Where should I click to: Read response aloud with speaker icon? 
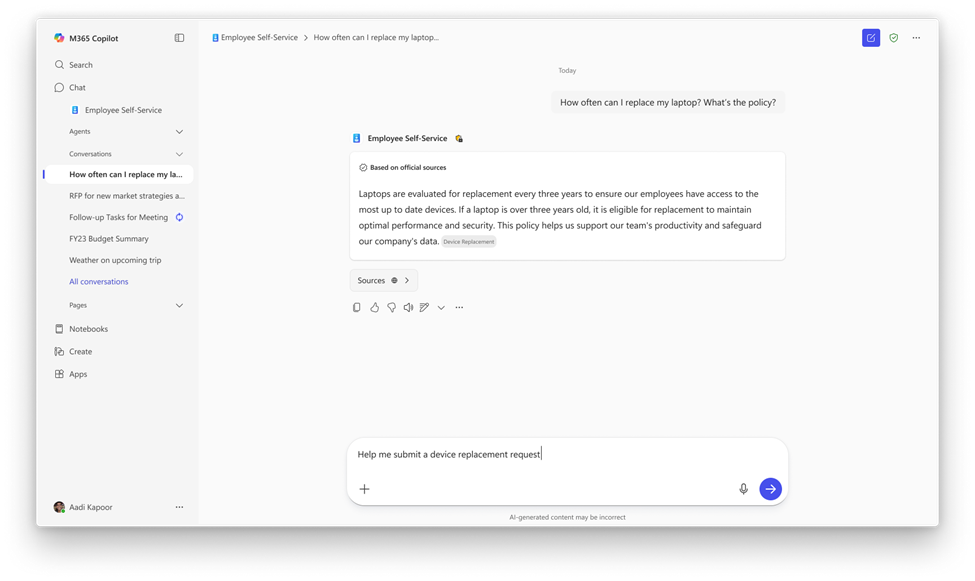[408, 307]
